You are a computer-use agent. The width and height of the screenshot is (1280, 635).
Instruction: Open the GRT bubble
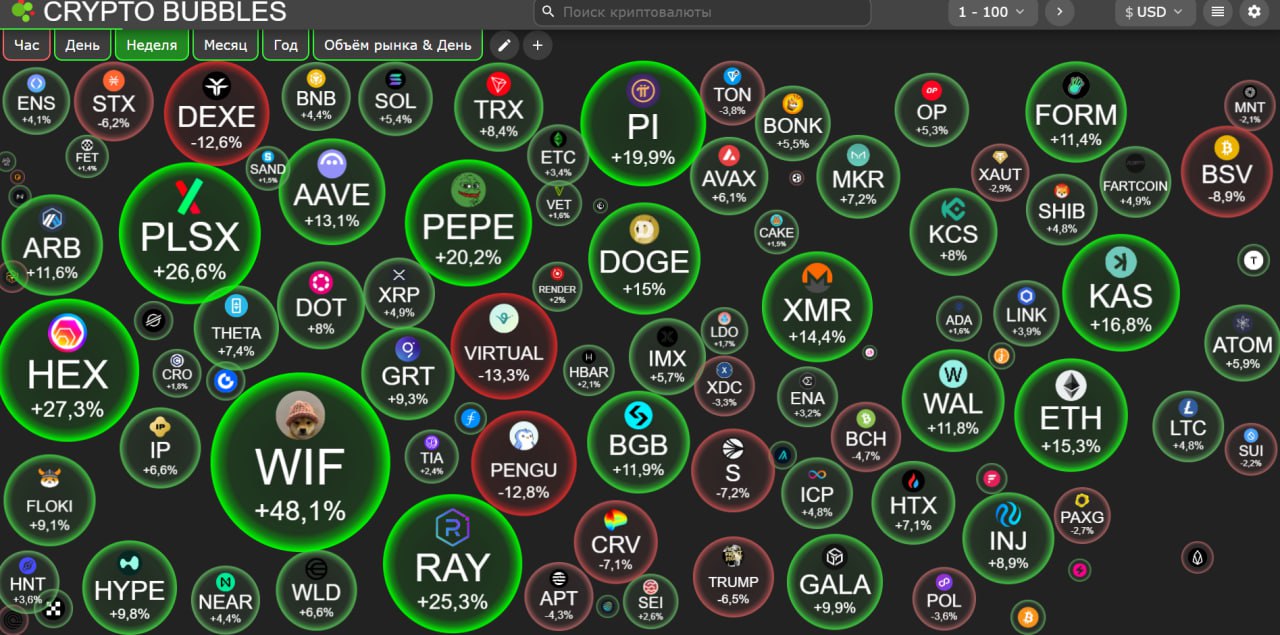coord(408,374)
